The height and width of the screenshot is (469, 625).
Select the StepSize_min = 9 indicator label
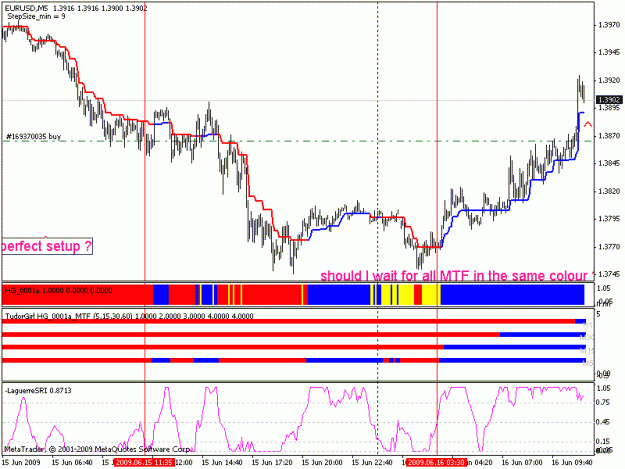coord(36,16)
